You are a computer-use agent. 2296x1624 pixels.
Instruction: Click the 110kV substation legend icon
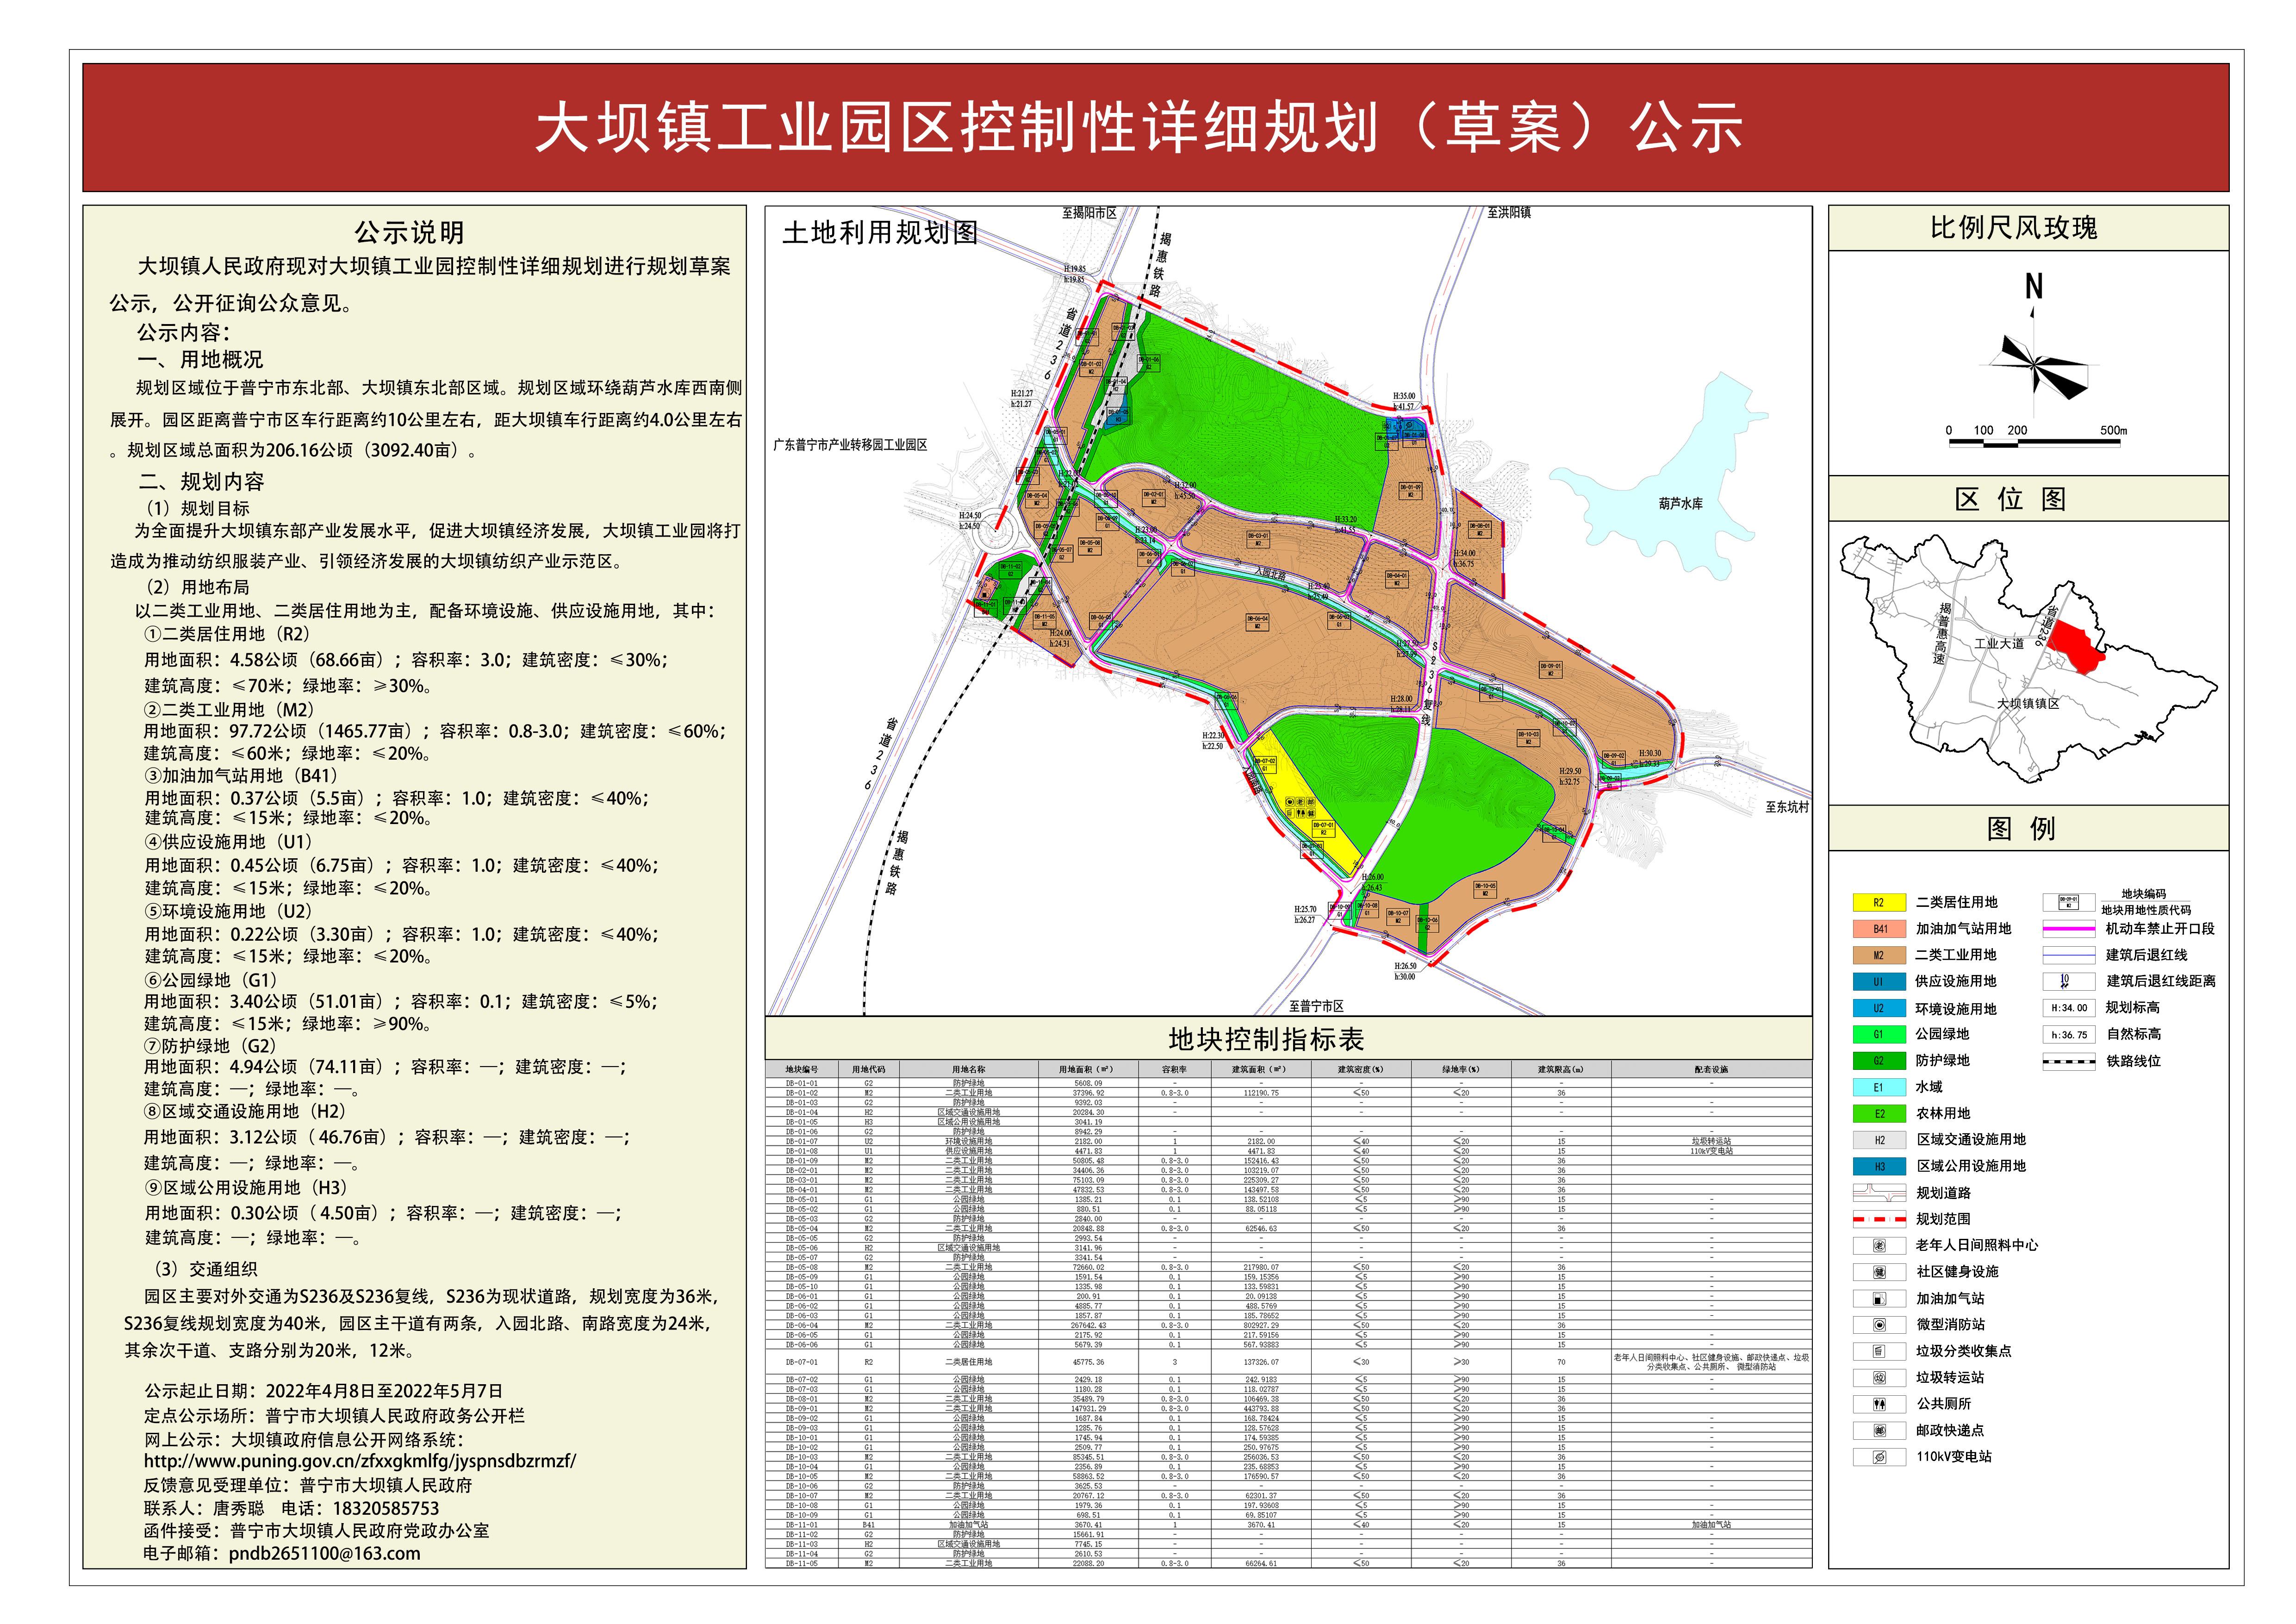[x=1879, y=1457]
